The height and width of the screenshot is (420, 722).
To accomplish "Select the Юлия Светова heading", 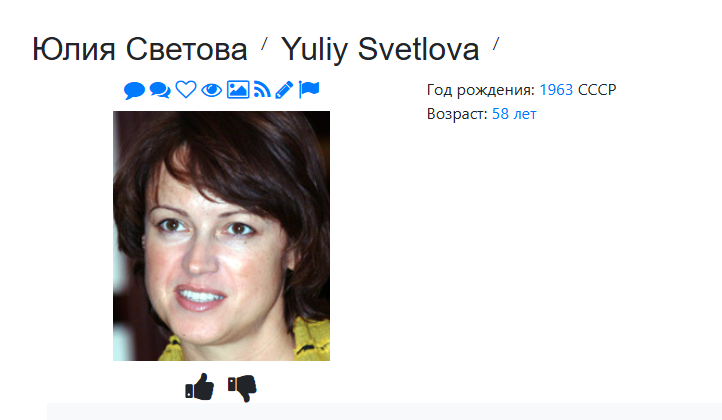I will pyautogui.click(x=140, y=49).
